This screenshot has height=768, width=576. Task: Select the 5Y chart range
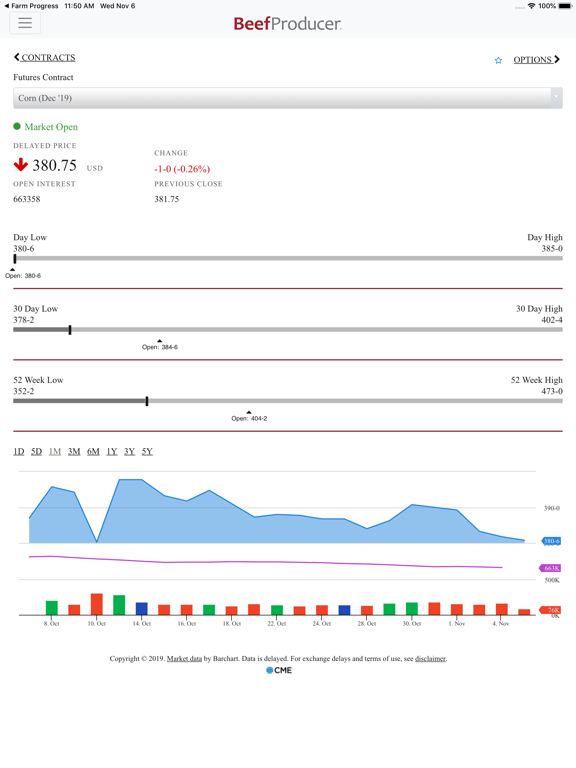tap(147, 451)
